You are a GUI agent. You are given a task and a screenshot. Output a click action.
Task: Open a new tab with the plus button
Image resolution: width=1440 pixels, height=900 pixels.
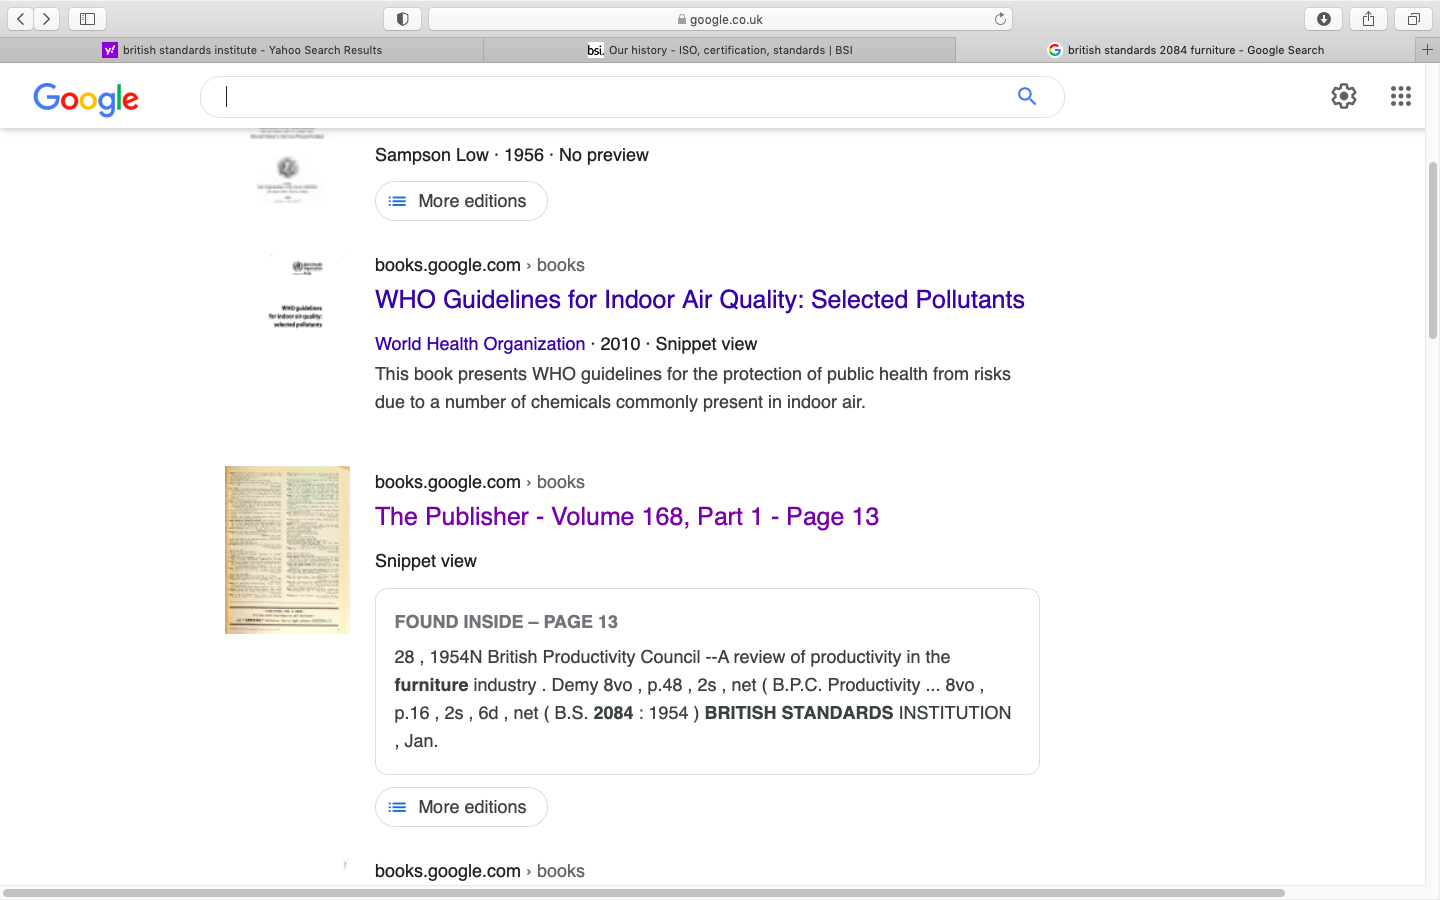(1427, 49)
